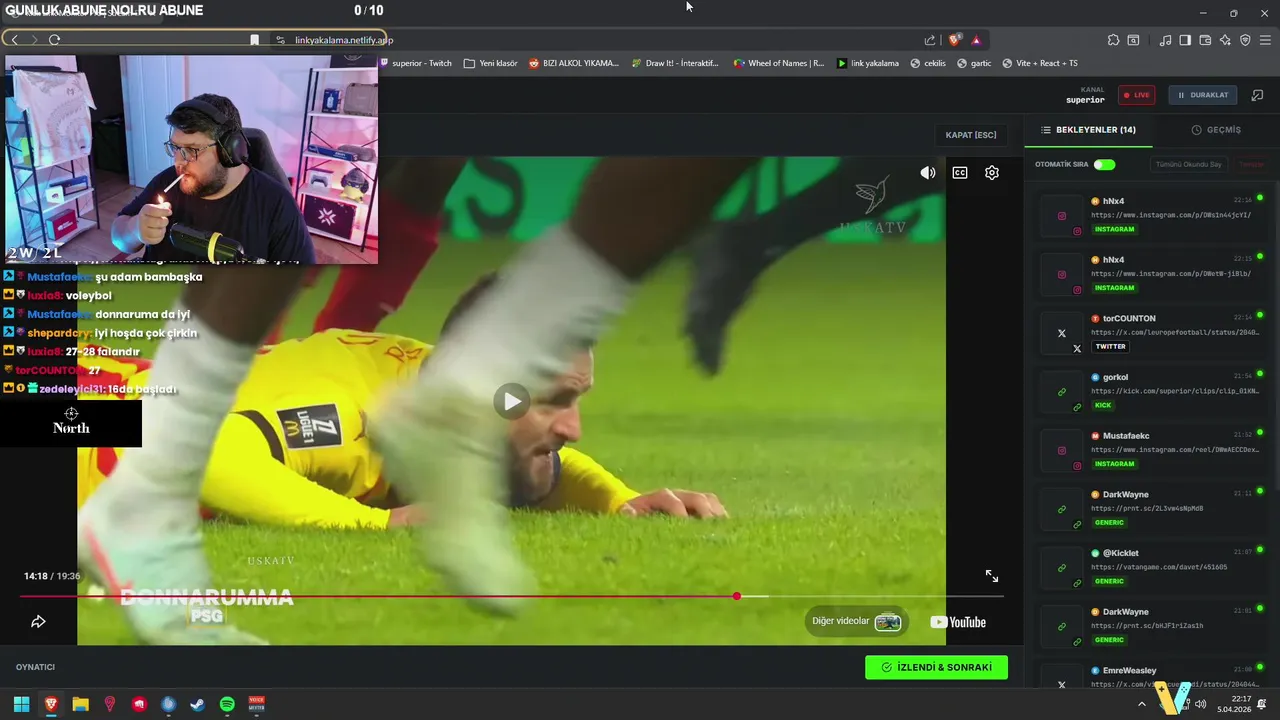Open Brave browser from taskbar

pyautogui.click(x=51, y=704)
